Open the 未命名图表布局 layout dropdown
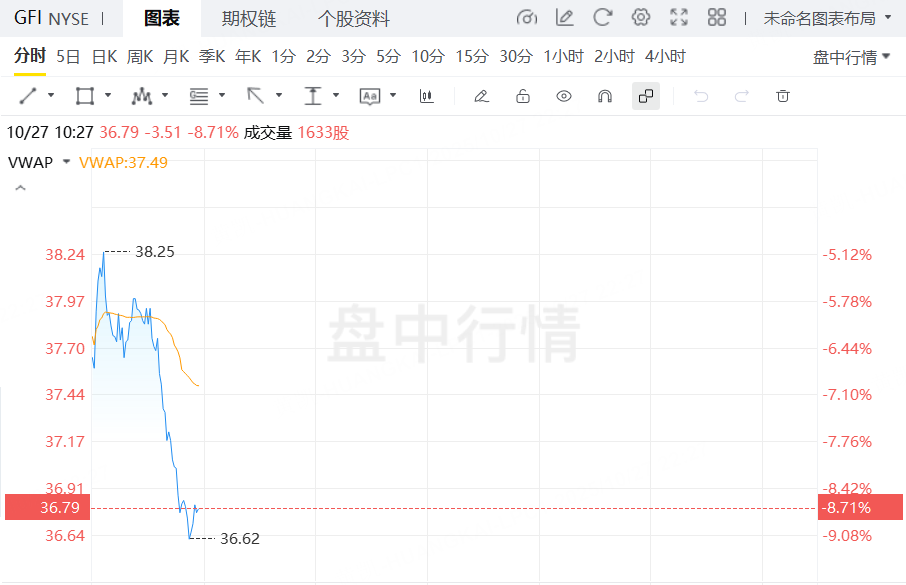 tap(827, 18)
